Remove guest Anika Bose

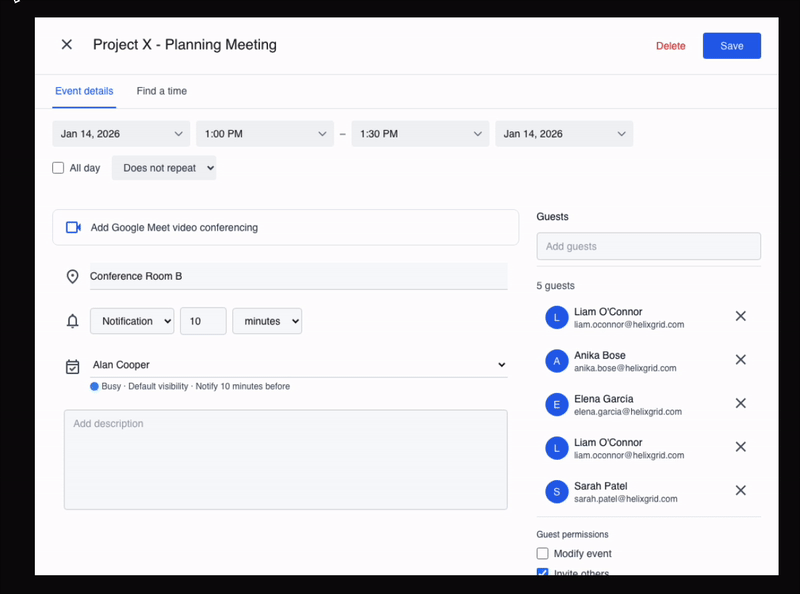tap(740, 360)
